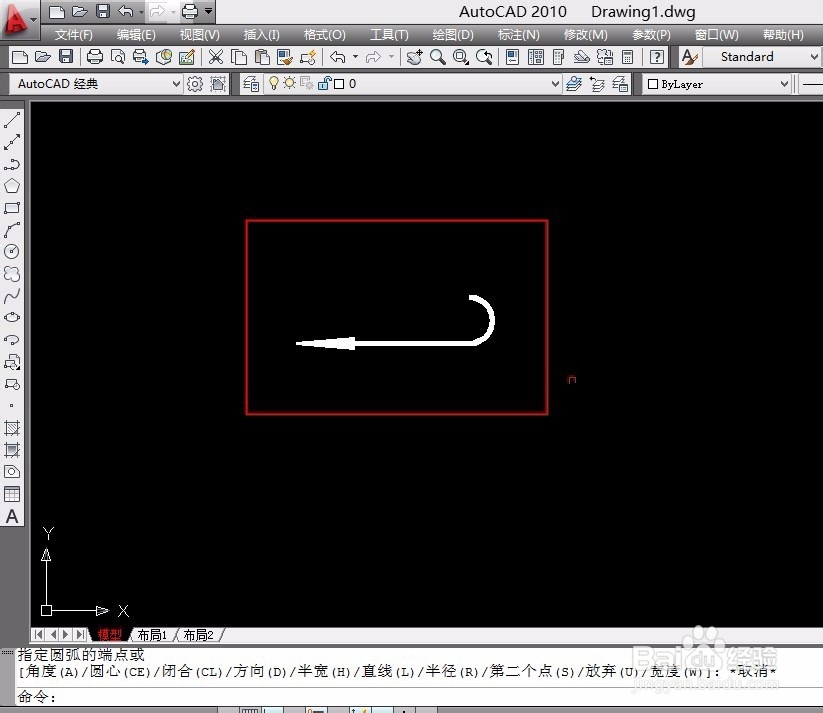The image size is (823, 713).
Task: Select the Hatch tool
Action: pos(12,428)
